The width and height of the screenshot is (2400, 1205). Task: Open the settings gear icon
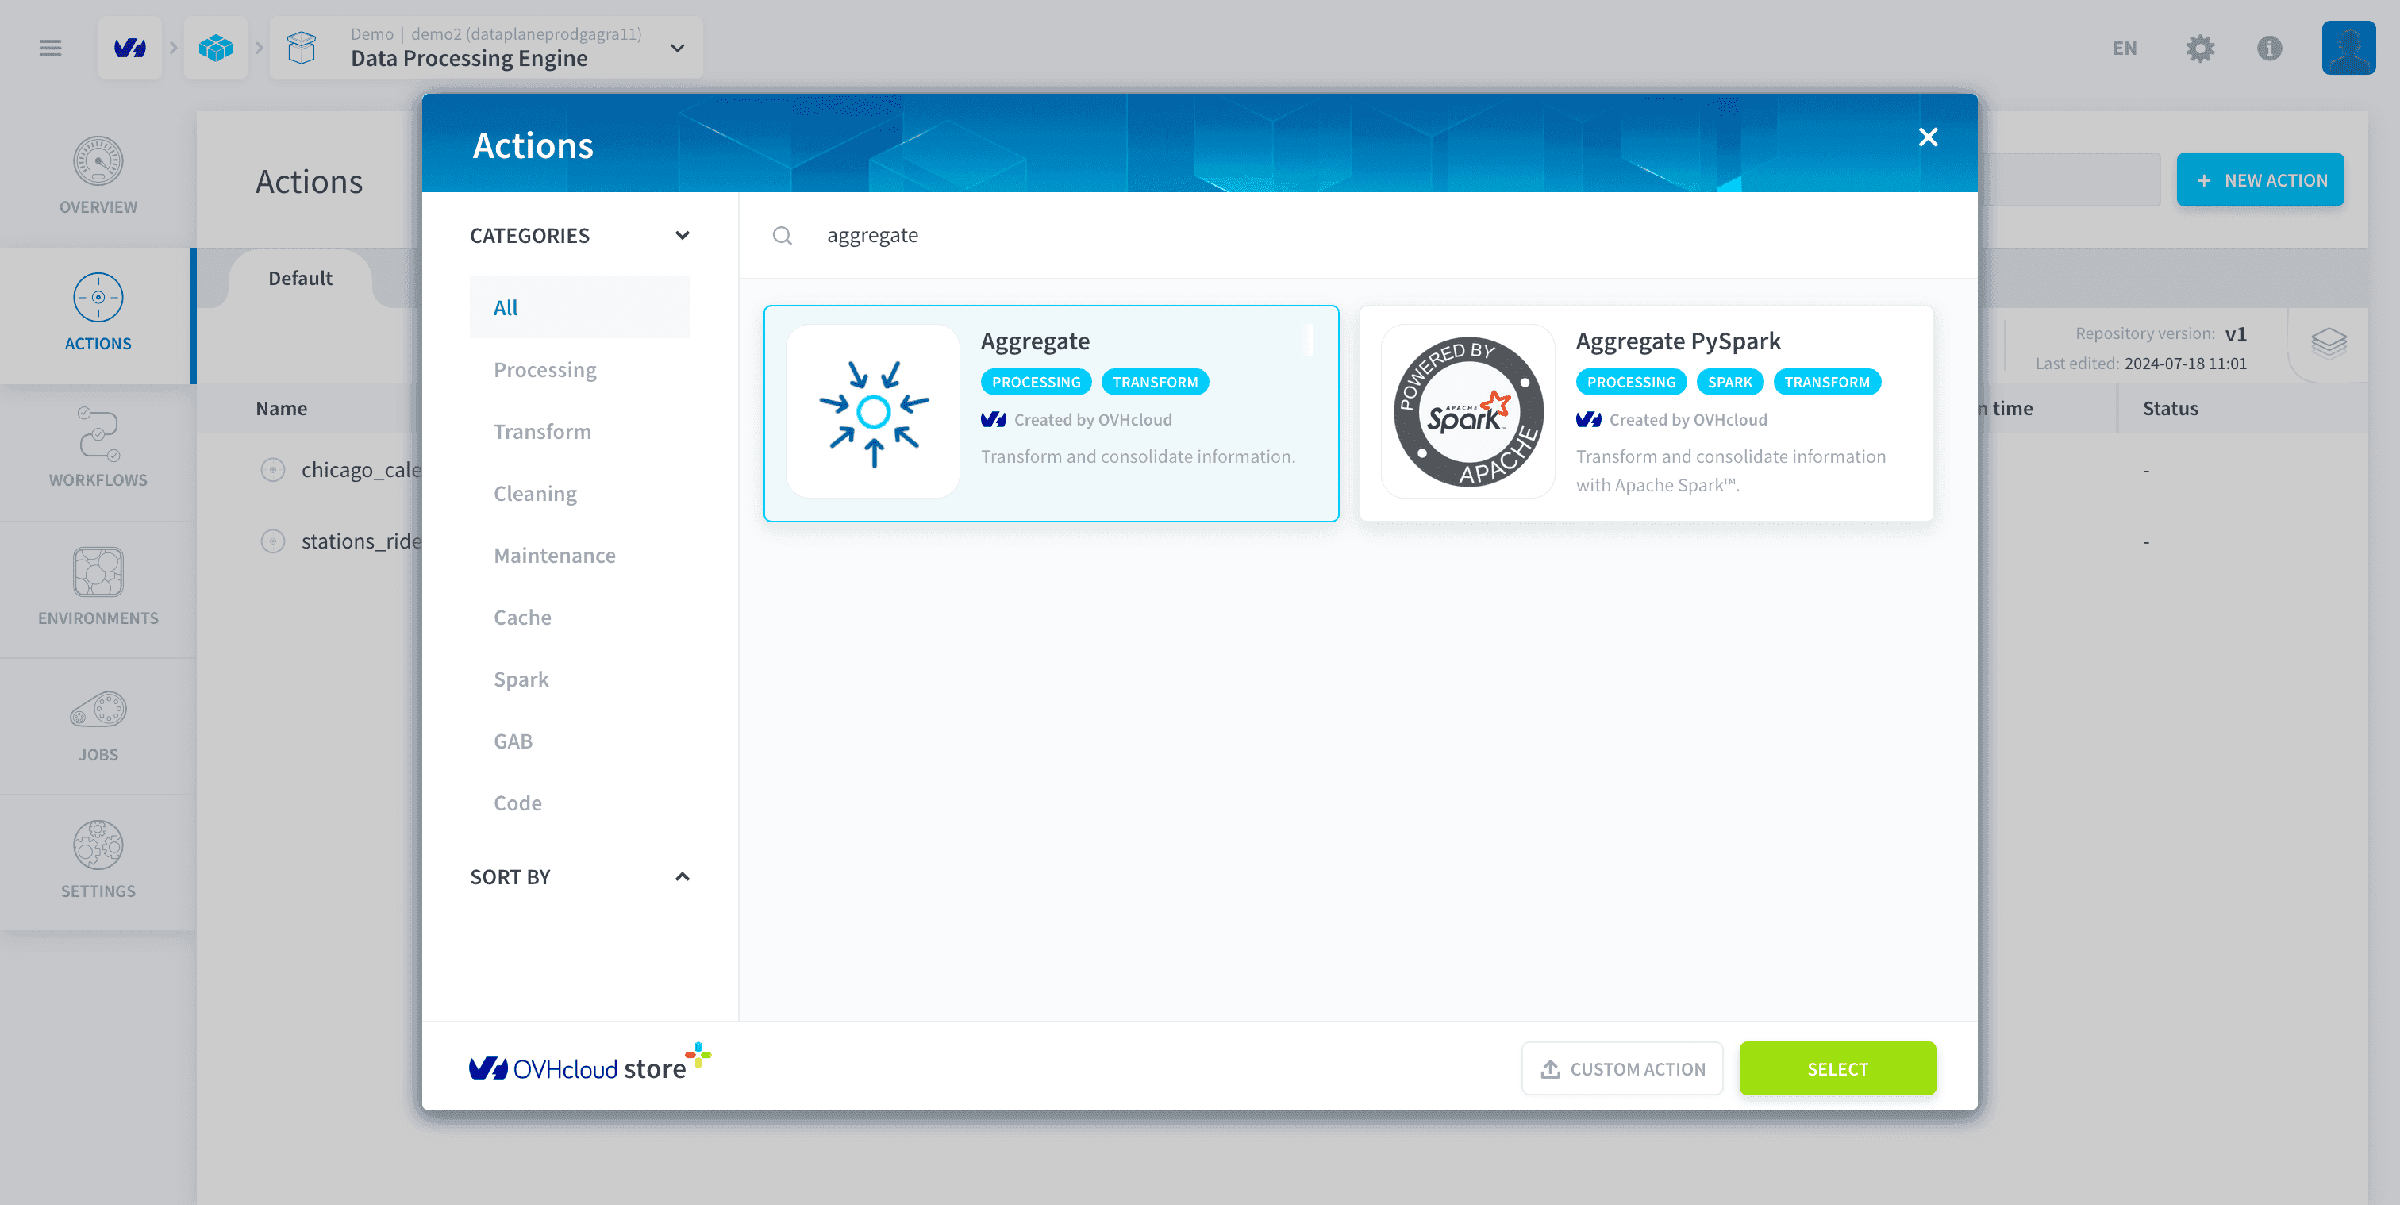point(2200,48)
